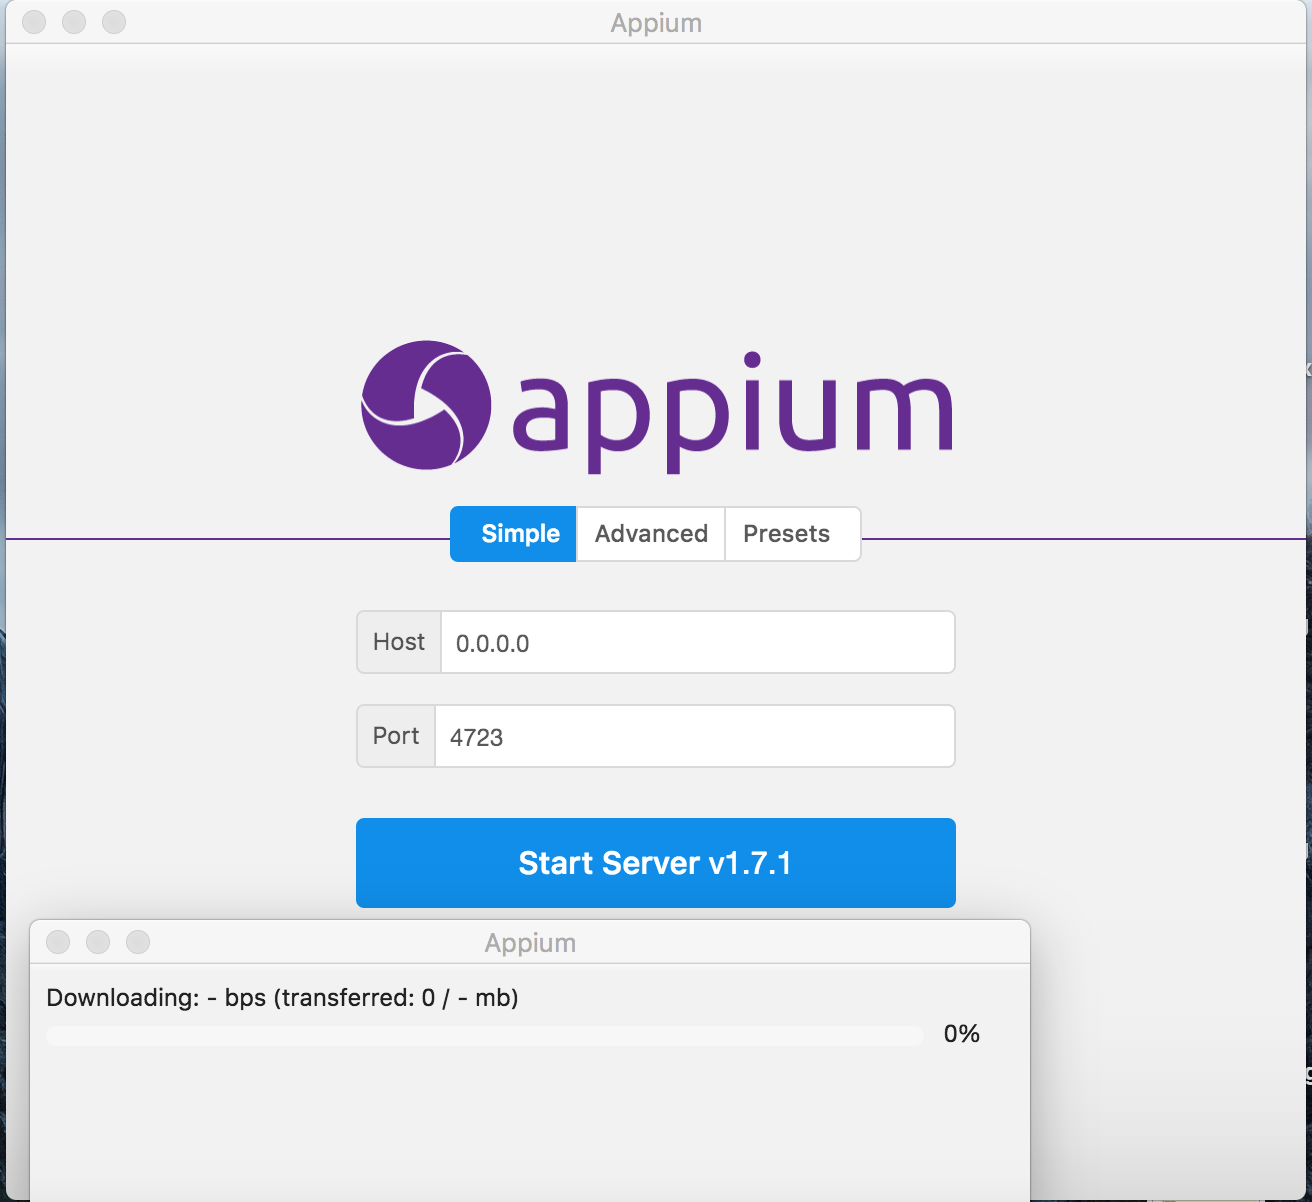Click the Appium logo
The image size is (1312, 1202).
656,406
